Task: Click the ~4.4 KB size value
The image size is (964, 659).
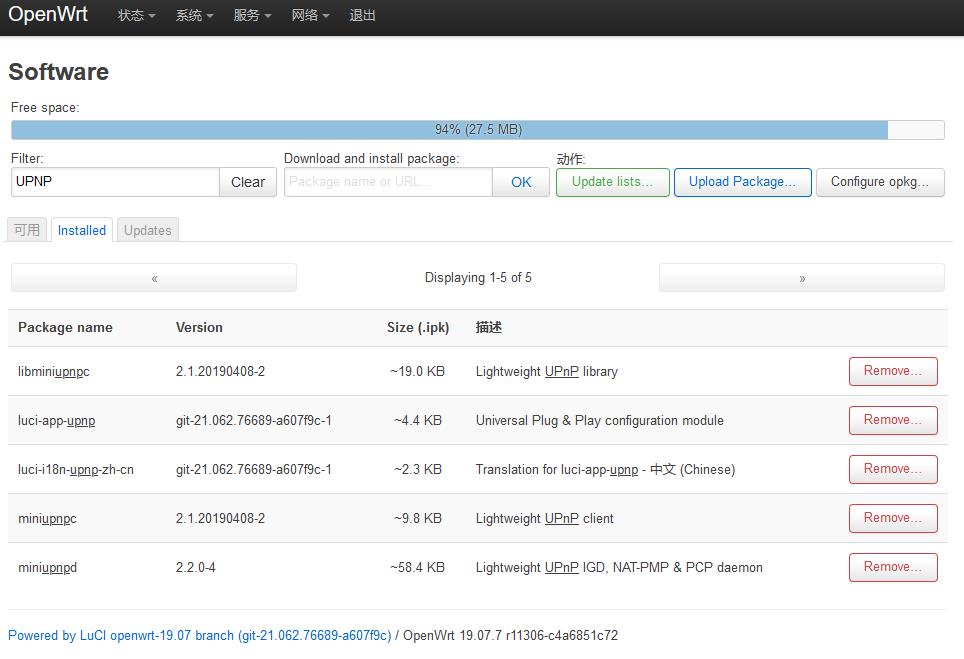Action: coord(417,420)
